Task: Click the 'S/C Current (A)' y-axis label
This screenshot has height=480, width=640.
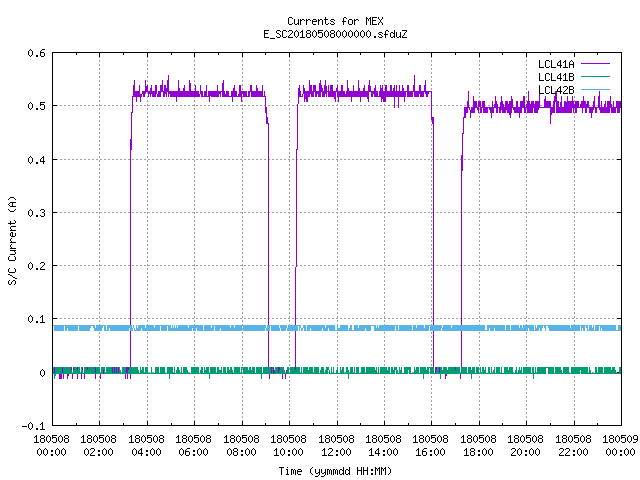Action: pyautogui.click(x=13, y=240)
